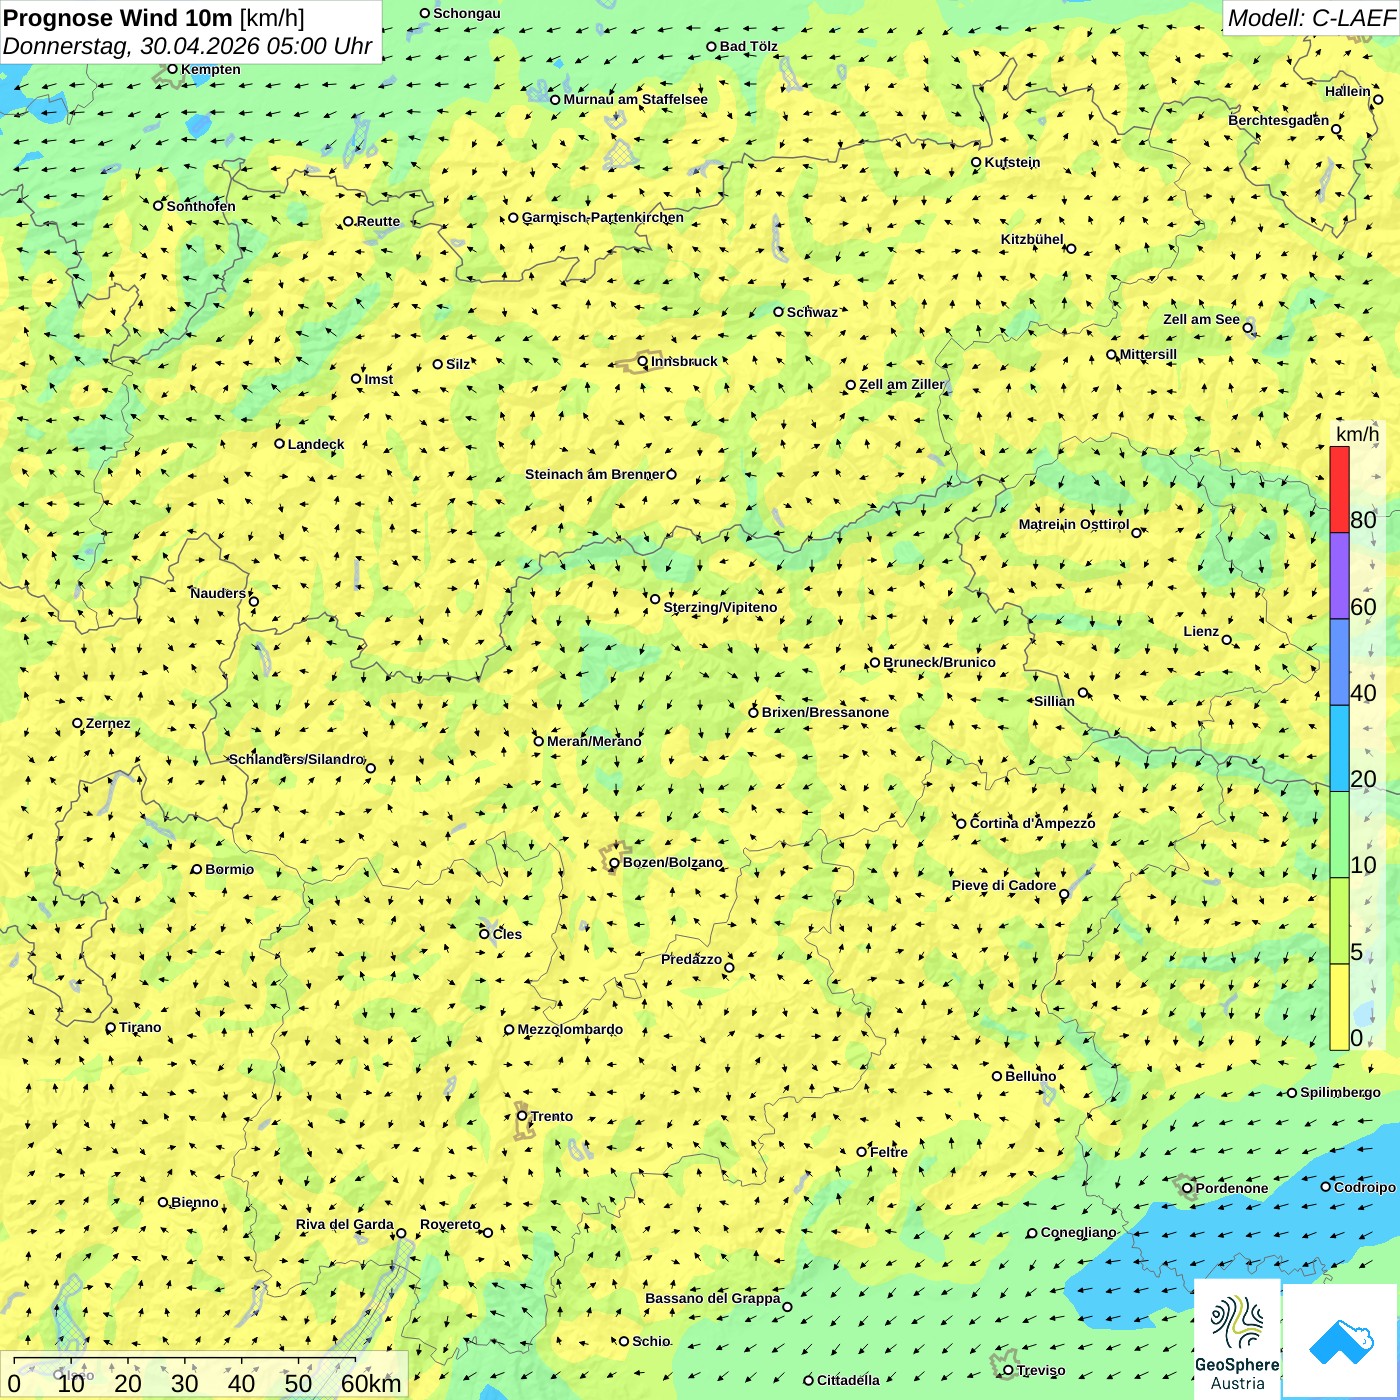Click the 'Mittersill' label
The width and height of the screenshot is (1400, 1400).
(1148, 354)
